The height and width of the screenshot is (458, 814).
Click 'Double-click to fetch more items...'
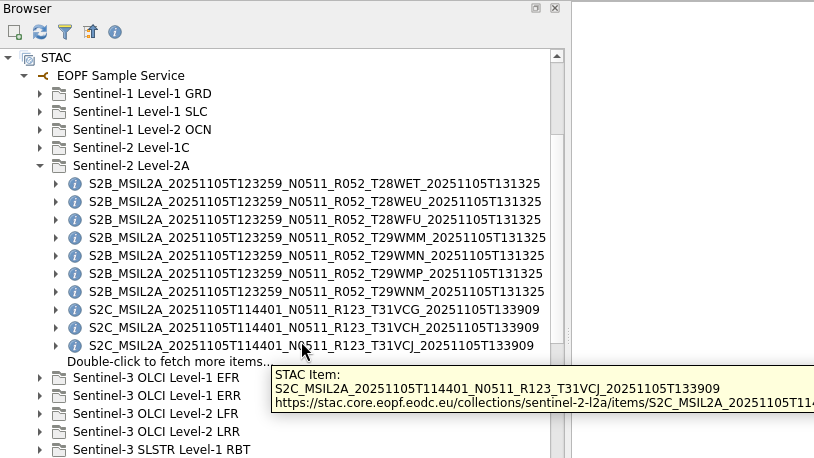(x=169, y=362)
